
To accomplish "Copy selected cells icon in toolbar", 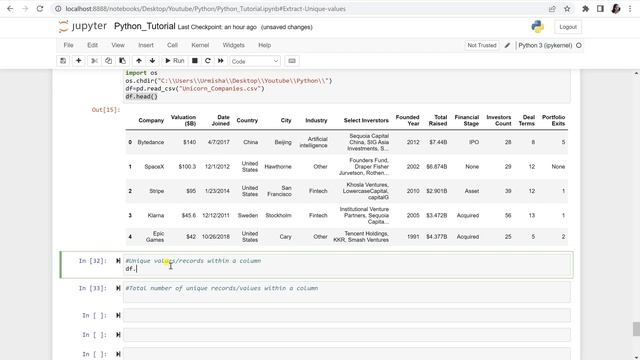I will click(108, 61).
